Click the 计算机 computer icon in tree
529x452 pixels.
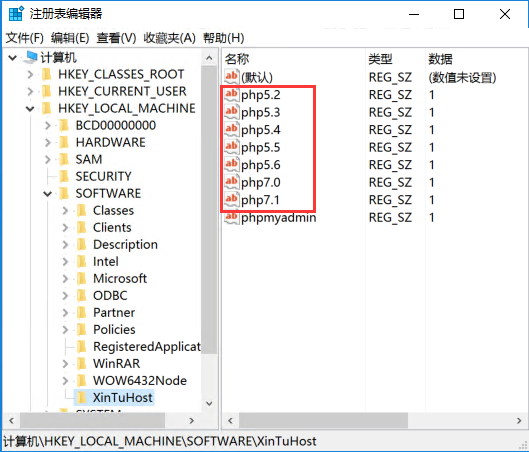(31, 57)
